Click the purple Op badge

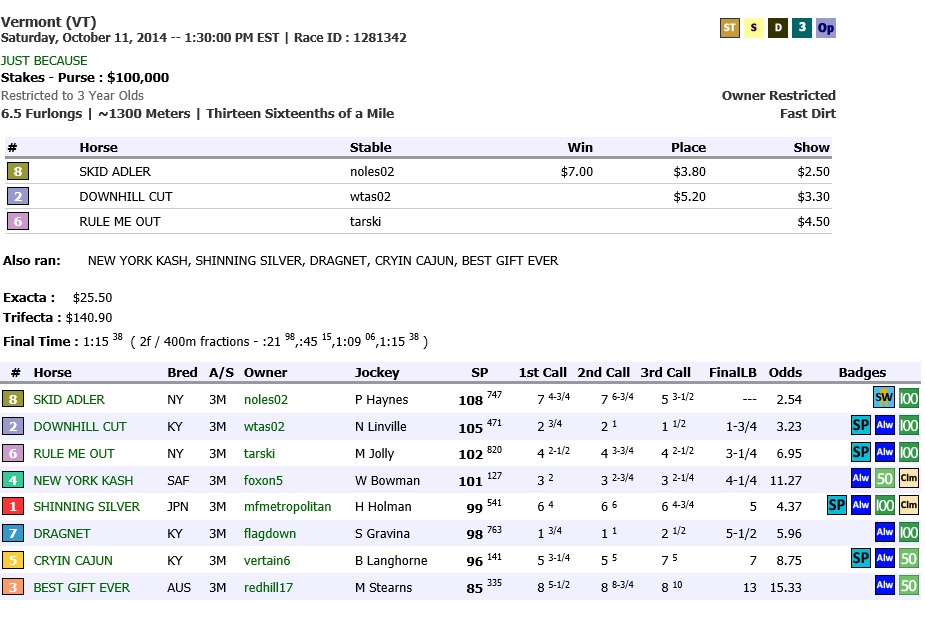[x=826, y=28]
